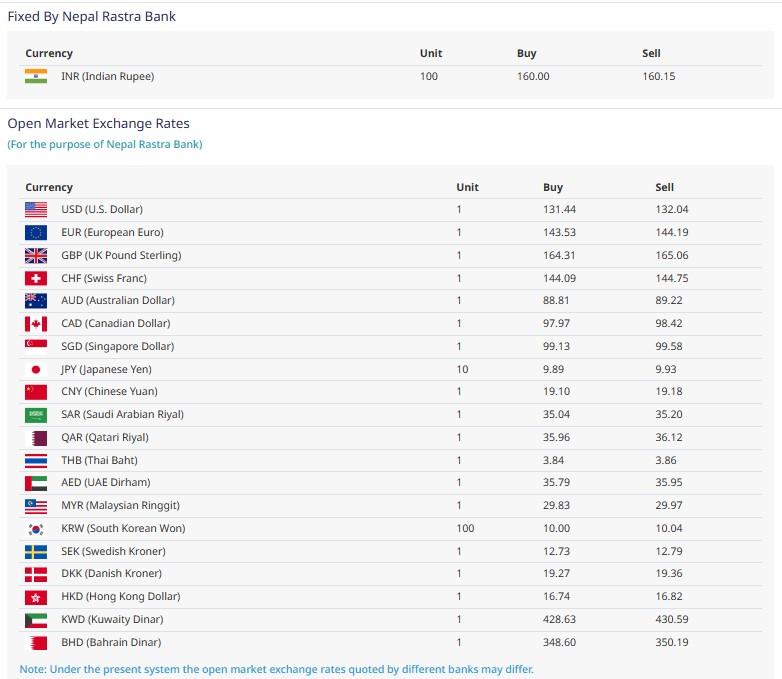The width and height of the screenshot is (782, 679).
Task: Click the Swedish flag icon for SEK
Action: 36,551
